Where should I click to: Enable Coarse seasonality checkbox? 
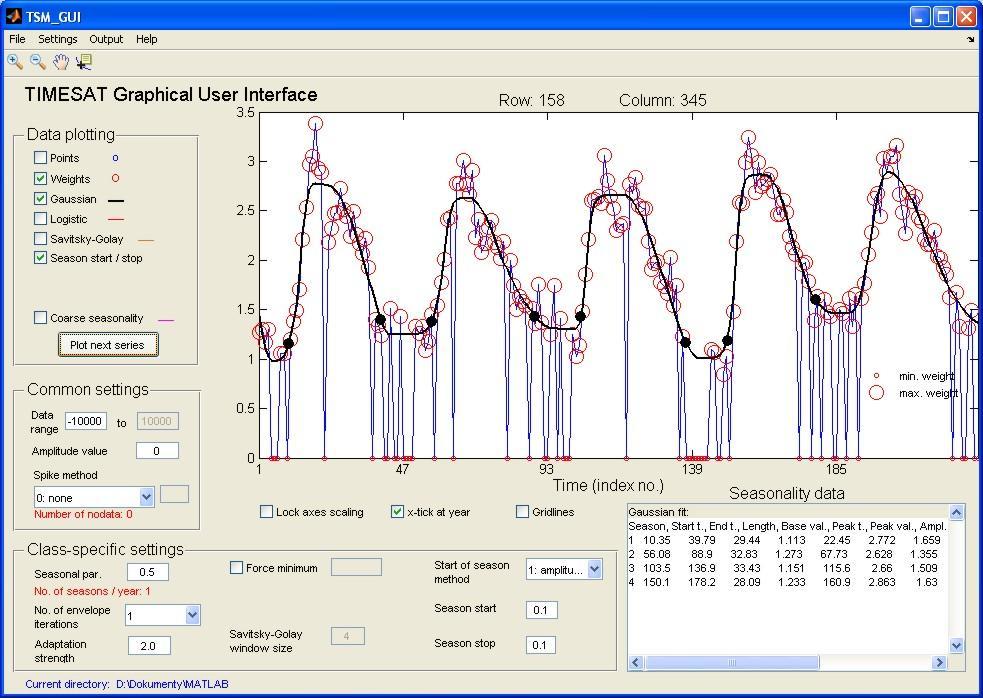(x=40, y=318)
